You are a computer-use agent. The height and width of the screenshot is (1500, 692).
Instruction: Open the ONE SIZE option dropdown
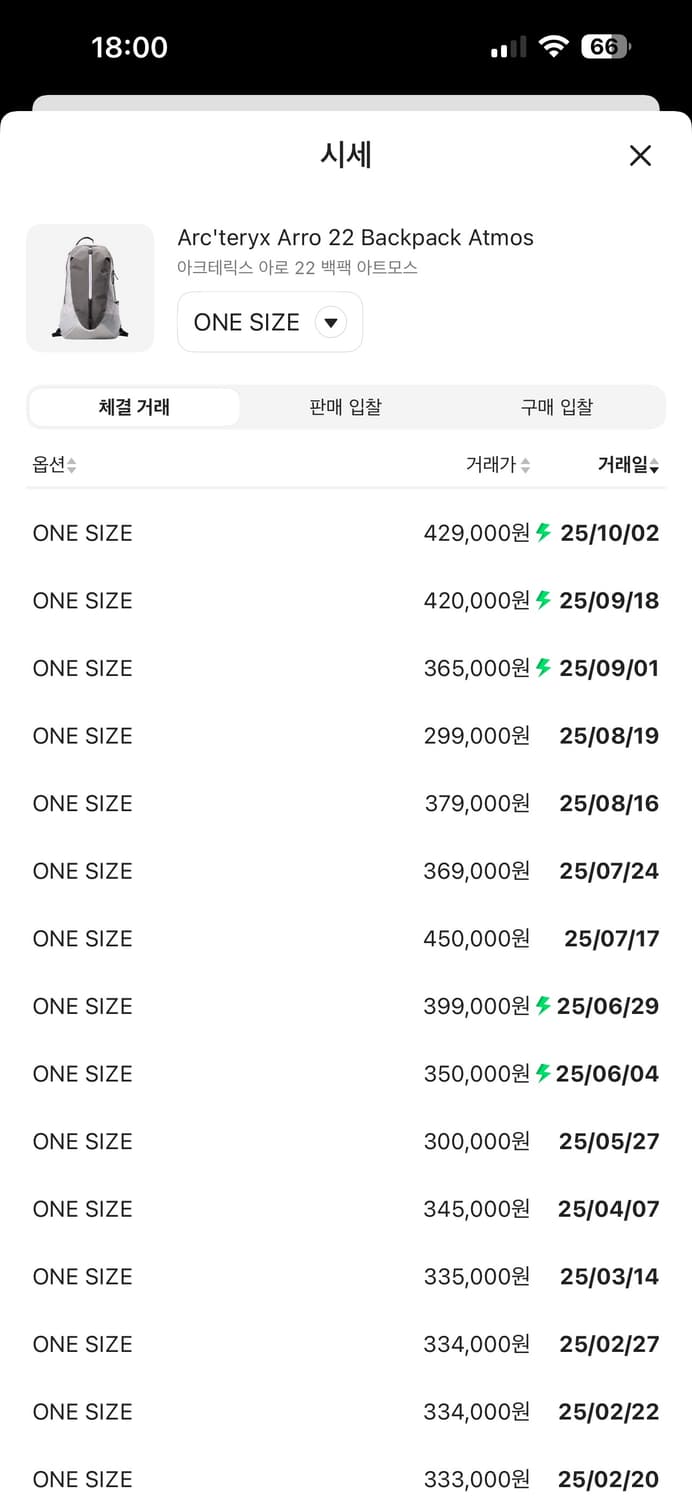(x=269, y=322)
